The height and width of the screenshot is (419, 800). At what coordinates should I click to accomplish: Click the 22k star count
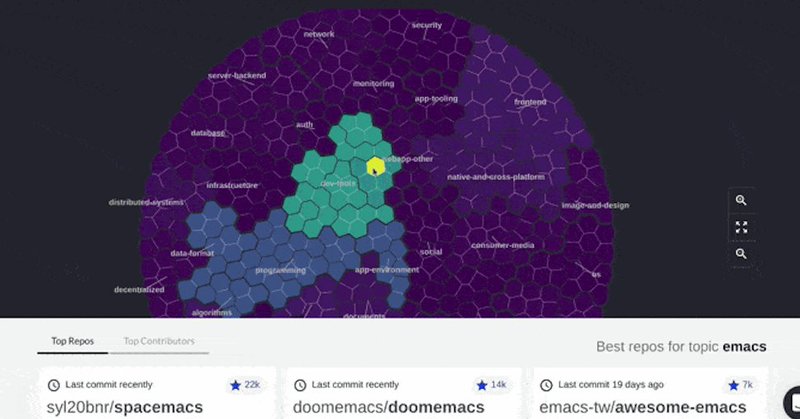click(252, 384)
